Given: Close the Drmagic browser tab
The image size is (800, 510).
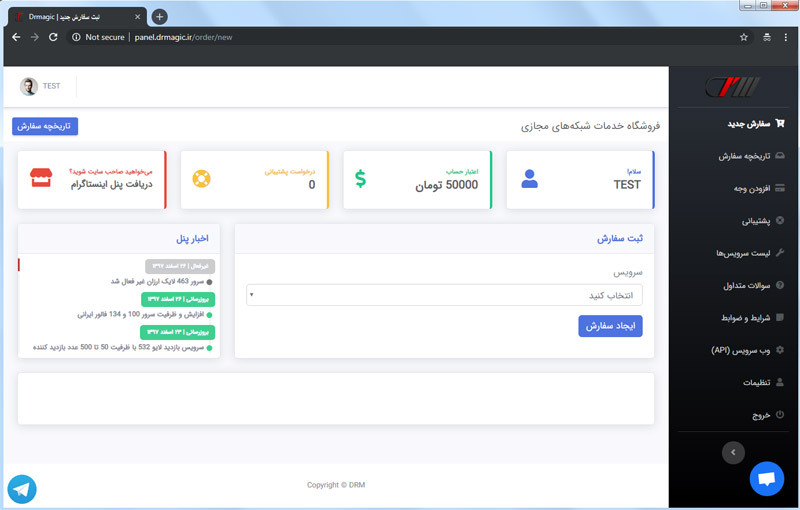Looking at the screenshot, I should [x=137, y=17].
